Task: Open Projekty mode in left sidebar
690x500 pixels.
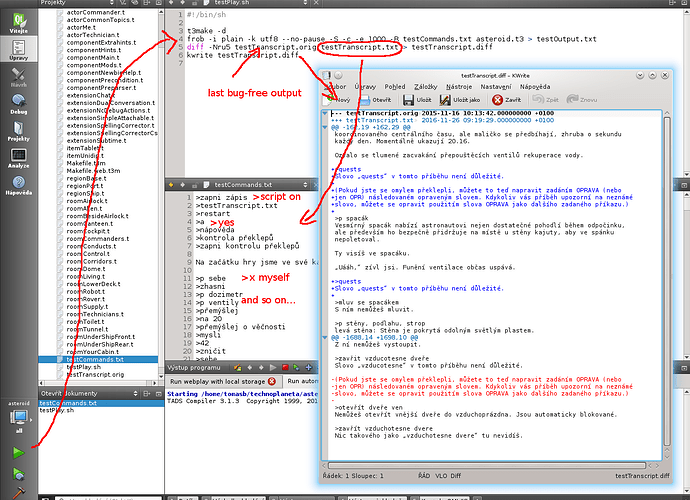Action: pyautogui.click(x=18, y=131)
